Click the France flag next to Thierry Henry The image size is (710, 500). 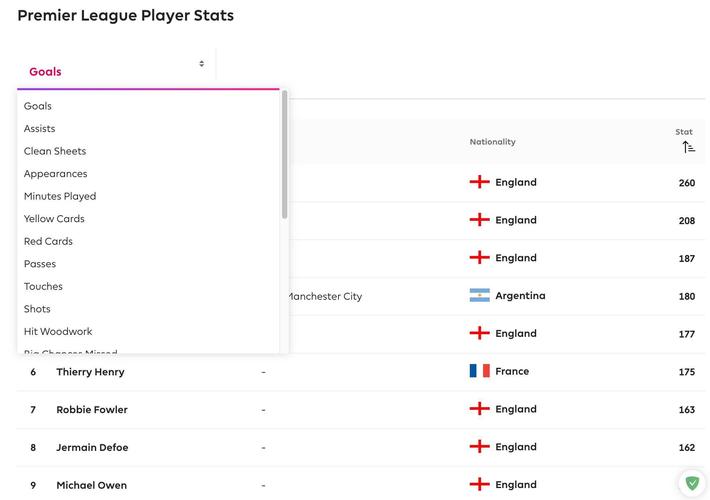(480, 371)
